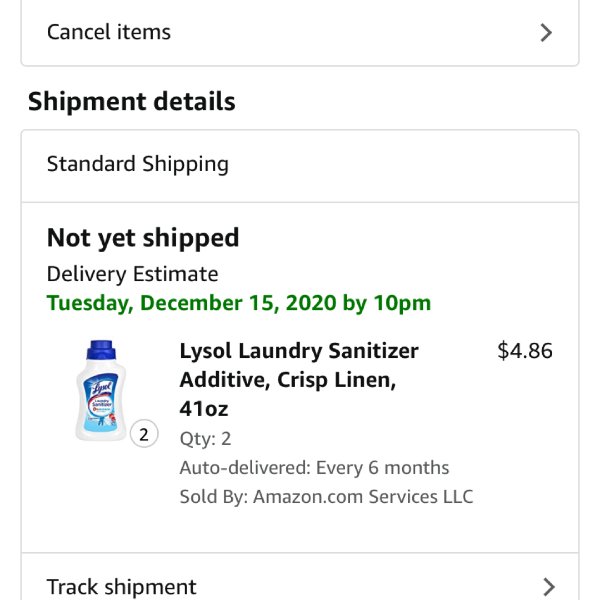
Task: Tap the Shipment details section heading
Action: pos(132,101)
